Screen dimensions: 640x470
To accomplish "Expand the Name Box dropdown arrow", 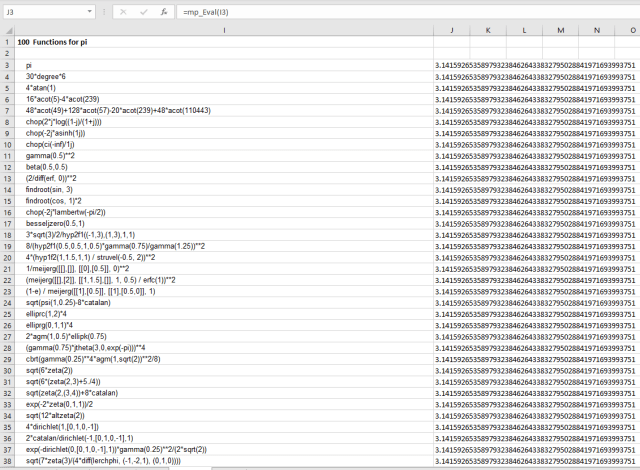I will 94,11.
